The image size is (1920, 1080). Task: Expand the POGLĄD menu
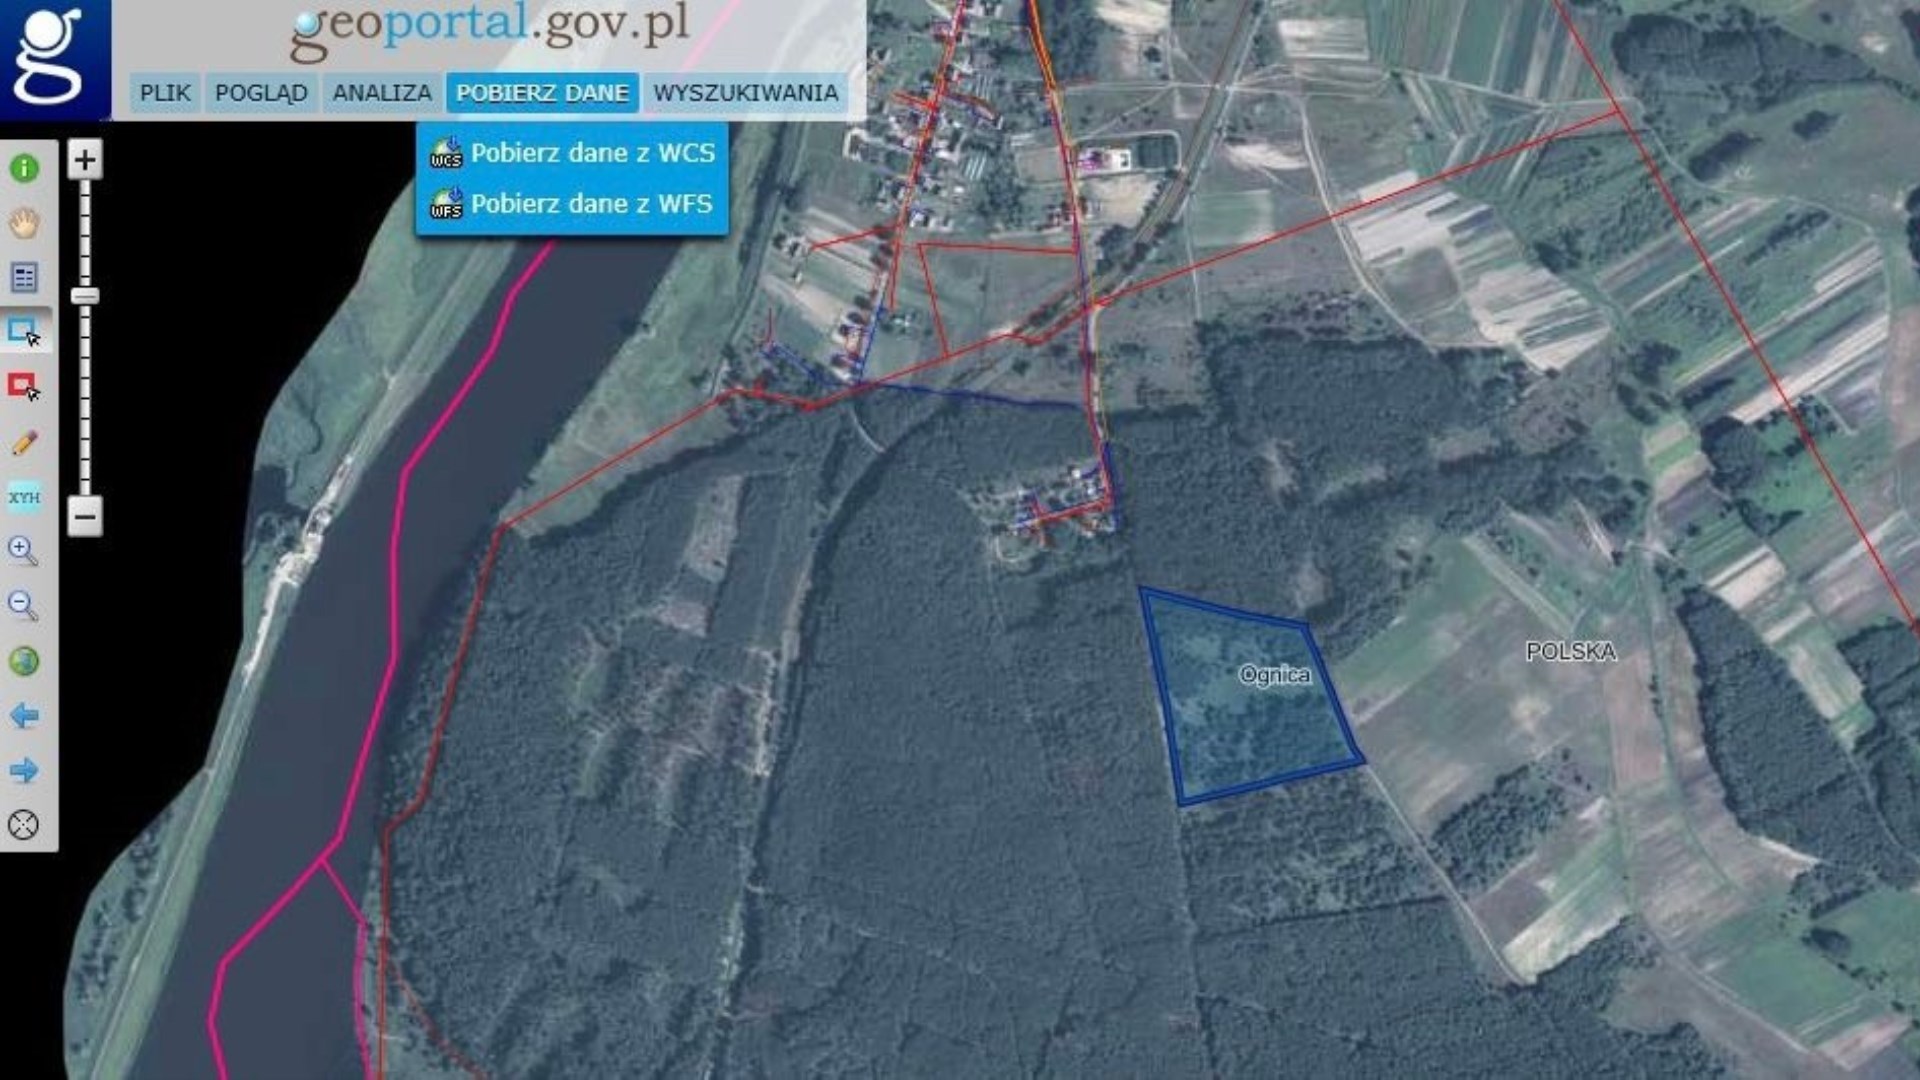coord(261,93)
